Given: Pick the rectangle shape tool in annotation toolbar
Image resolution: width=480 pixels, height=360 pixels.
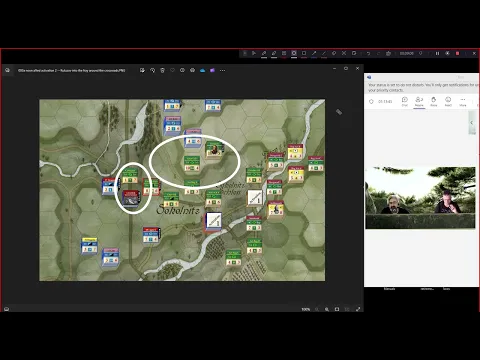Looking at the screenshot, I should [x=304, y=53].
